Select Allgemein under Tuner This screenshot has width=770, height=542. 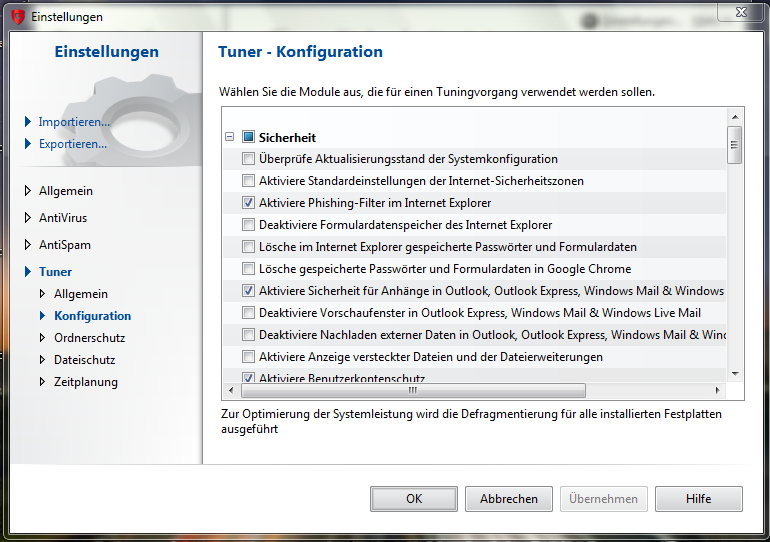click(80, 294)
